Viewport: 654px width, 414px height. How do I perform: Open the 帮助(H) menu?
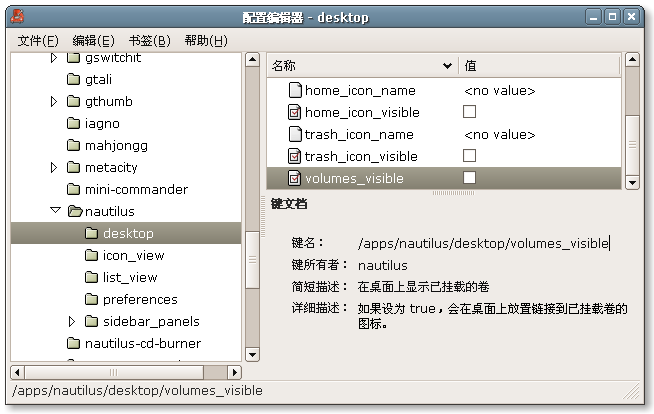point(206,41)
